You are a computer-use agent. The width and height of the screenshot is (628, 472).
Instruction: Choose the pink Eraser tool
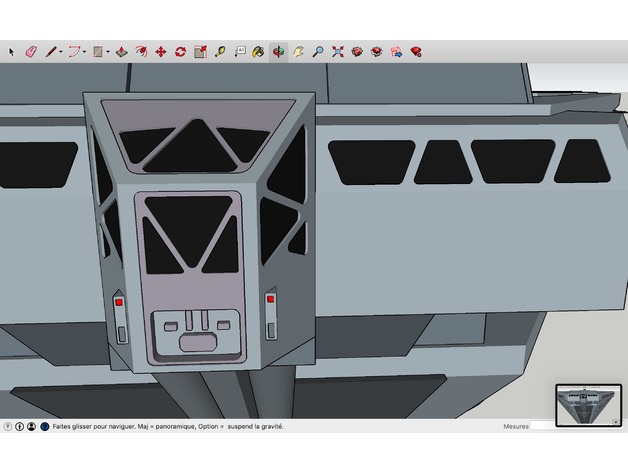[x=31, y=51]
